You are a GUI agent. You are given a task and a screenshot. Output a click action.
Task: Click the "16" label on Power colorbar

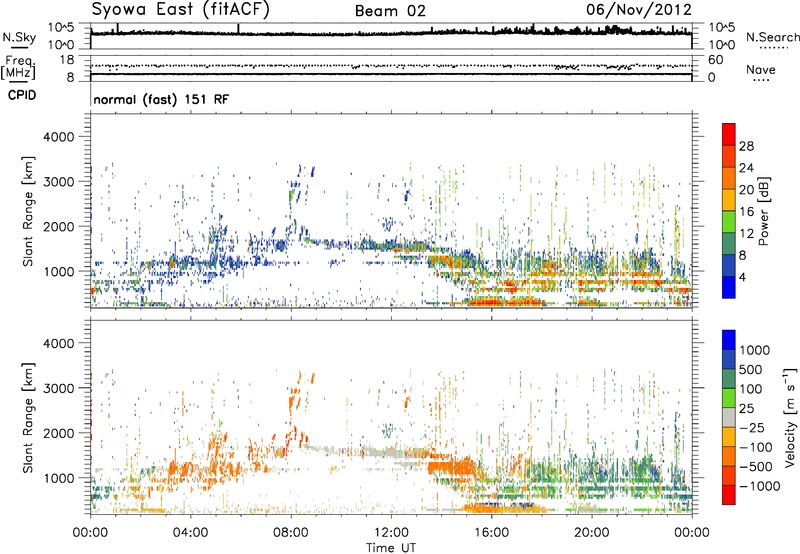point(746,211)
